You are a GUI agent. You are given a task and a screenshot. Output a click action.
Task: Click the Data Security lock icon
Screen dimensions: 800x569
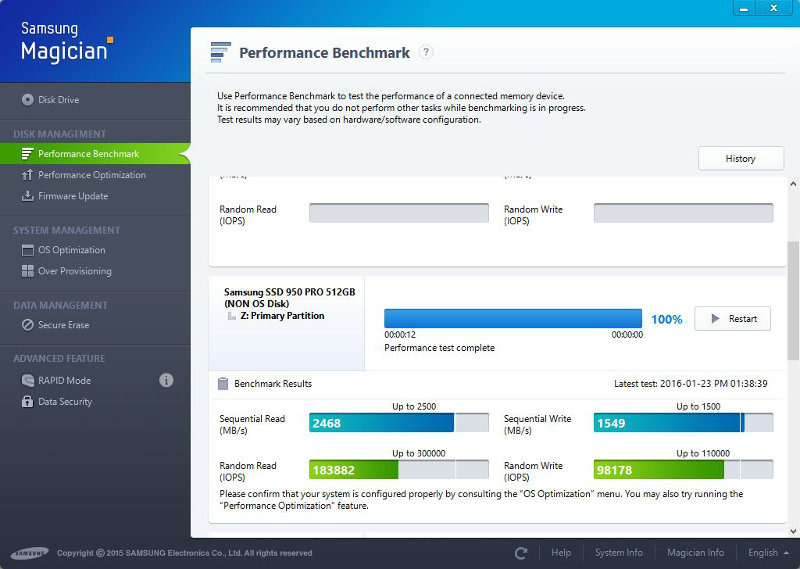click(x=28, y=402)
